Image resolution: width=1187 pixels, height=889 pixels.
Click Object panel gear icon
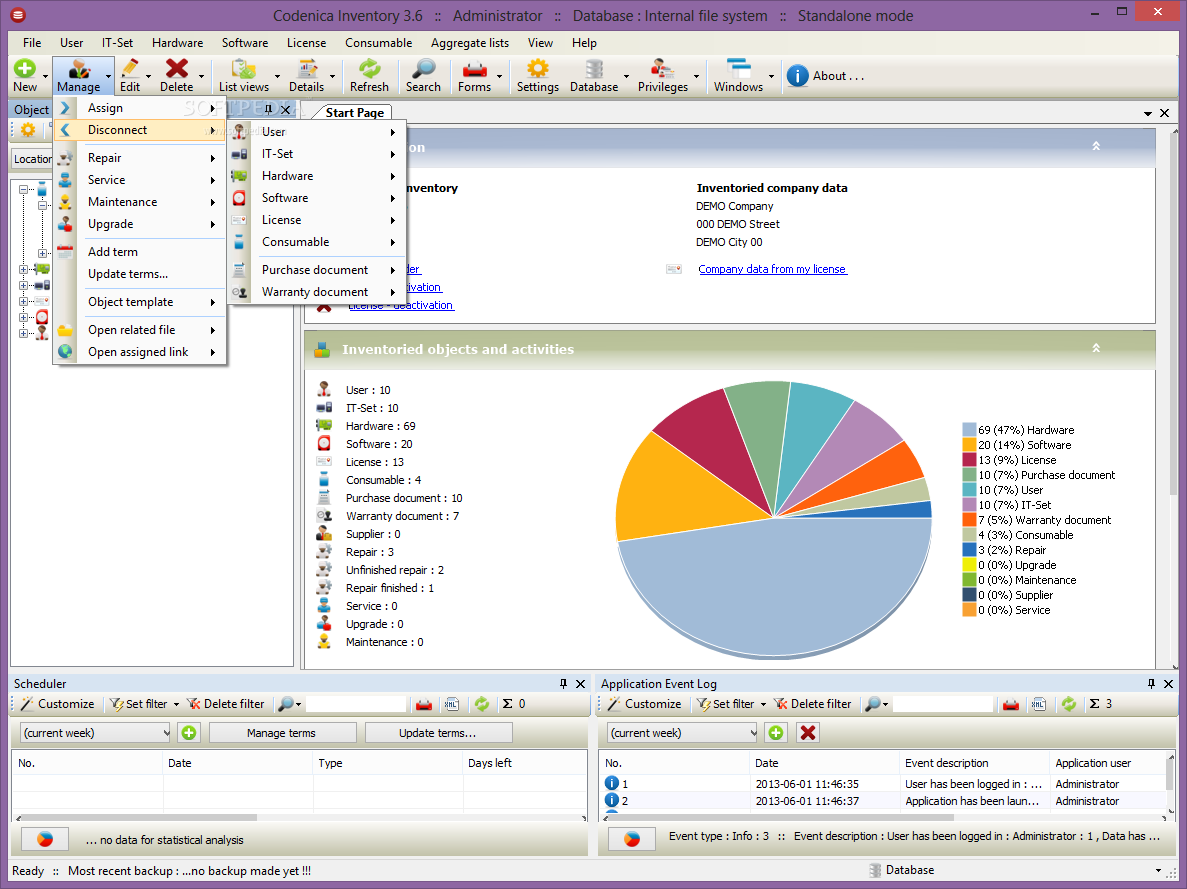pos(28,130)
